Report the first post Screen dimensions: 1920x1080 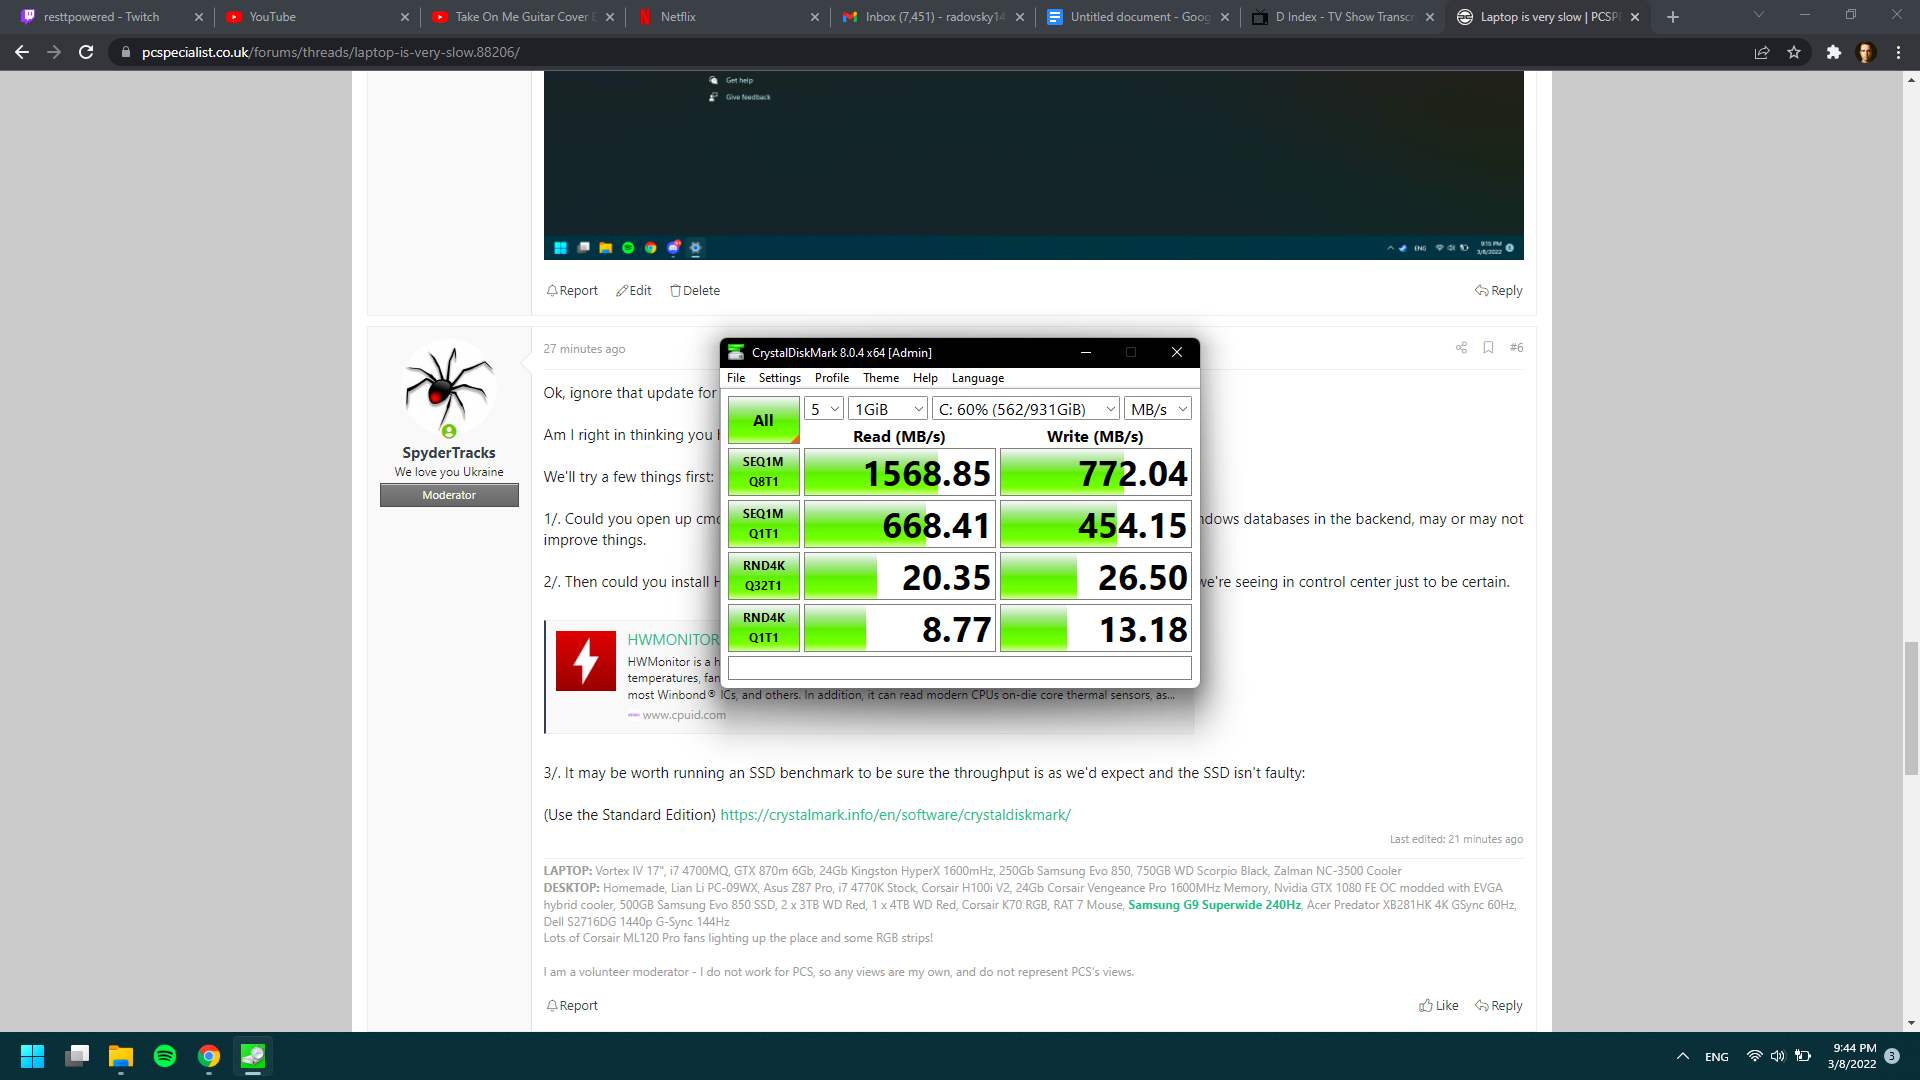(572, 290)
